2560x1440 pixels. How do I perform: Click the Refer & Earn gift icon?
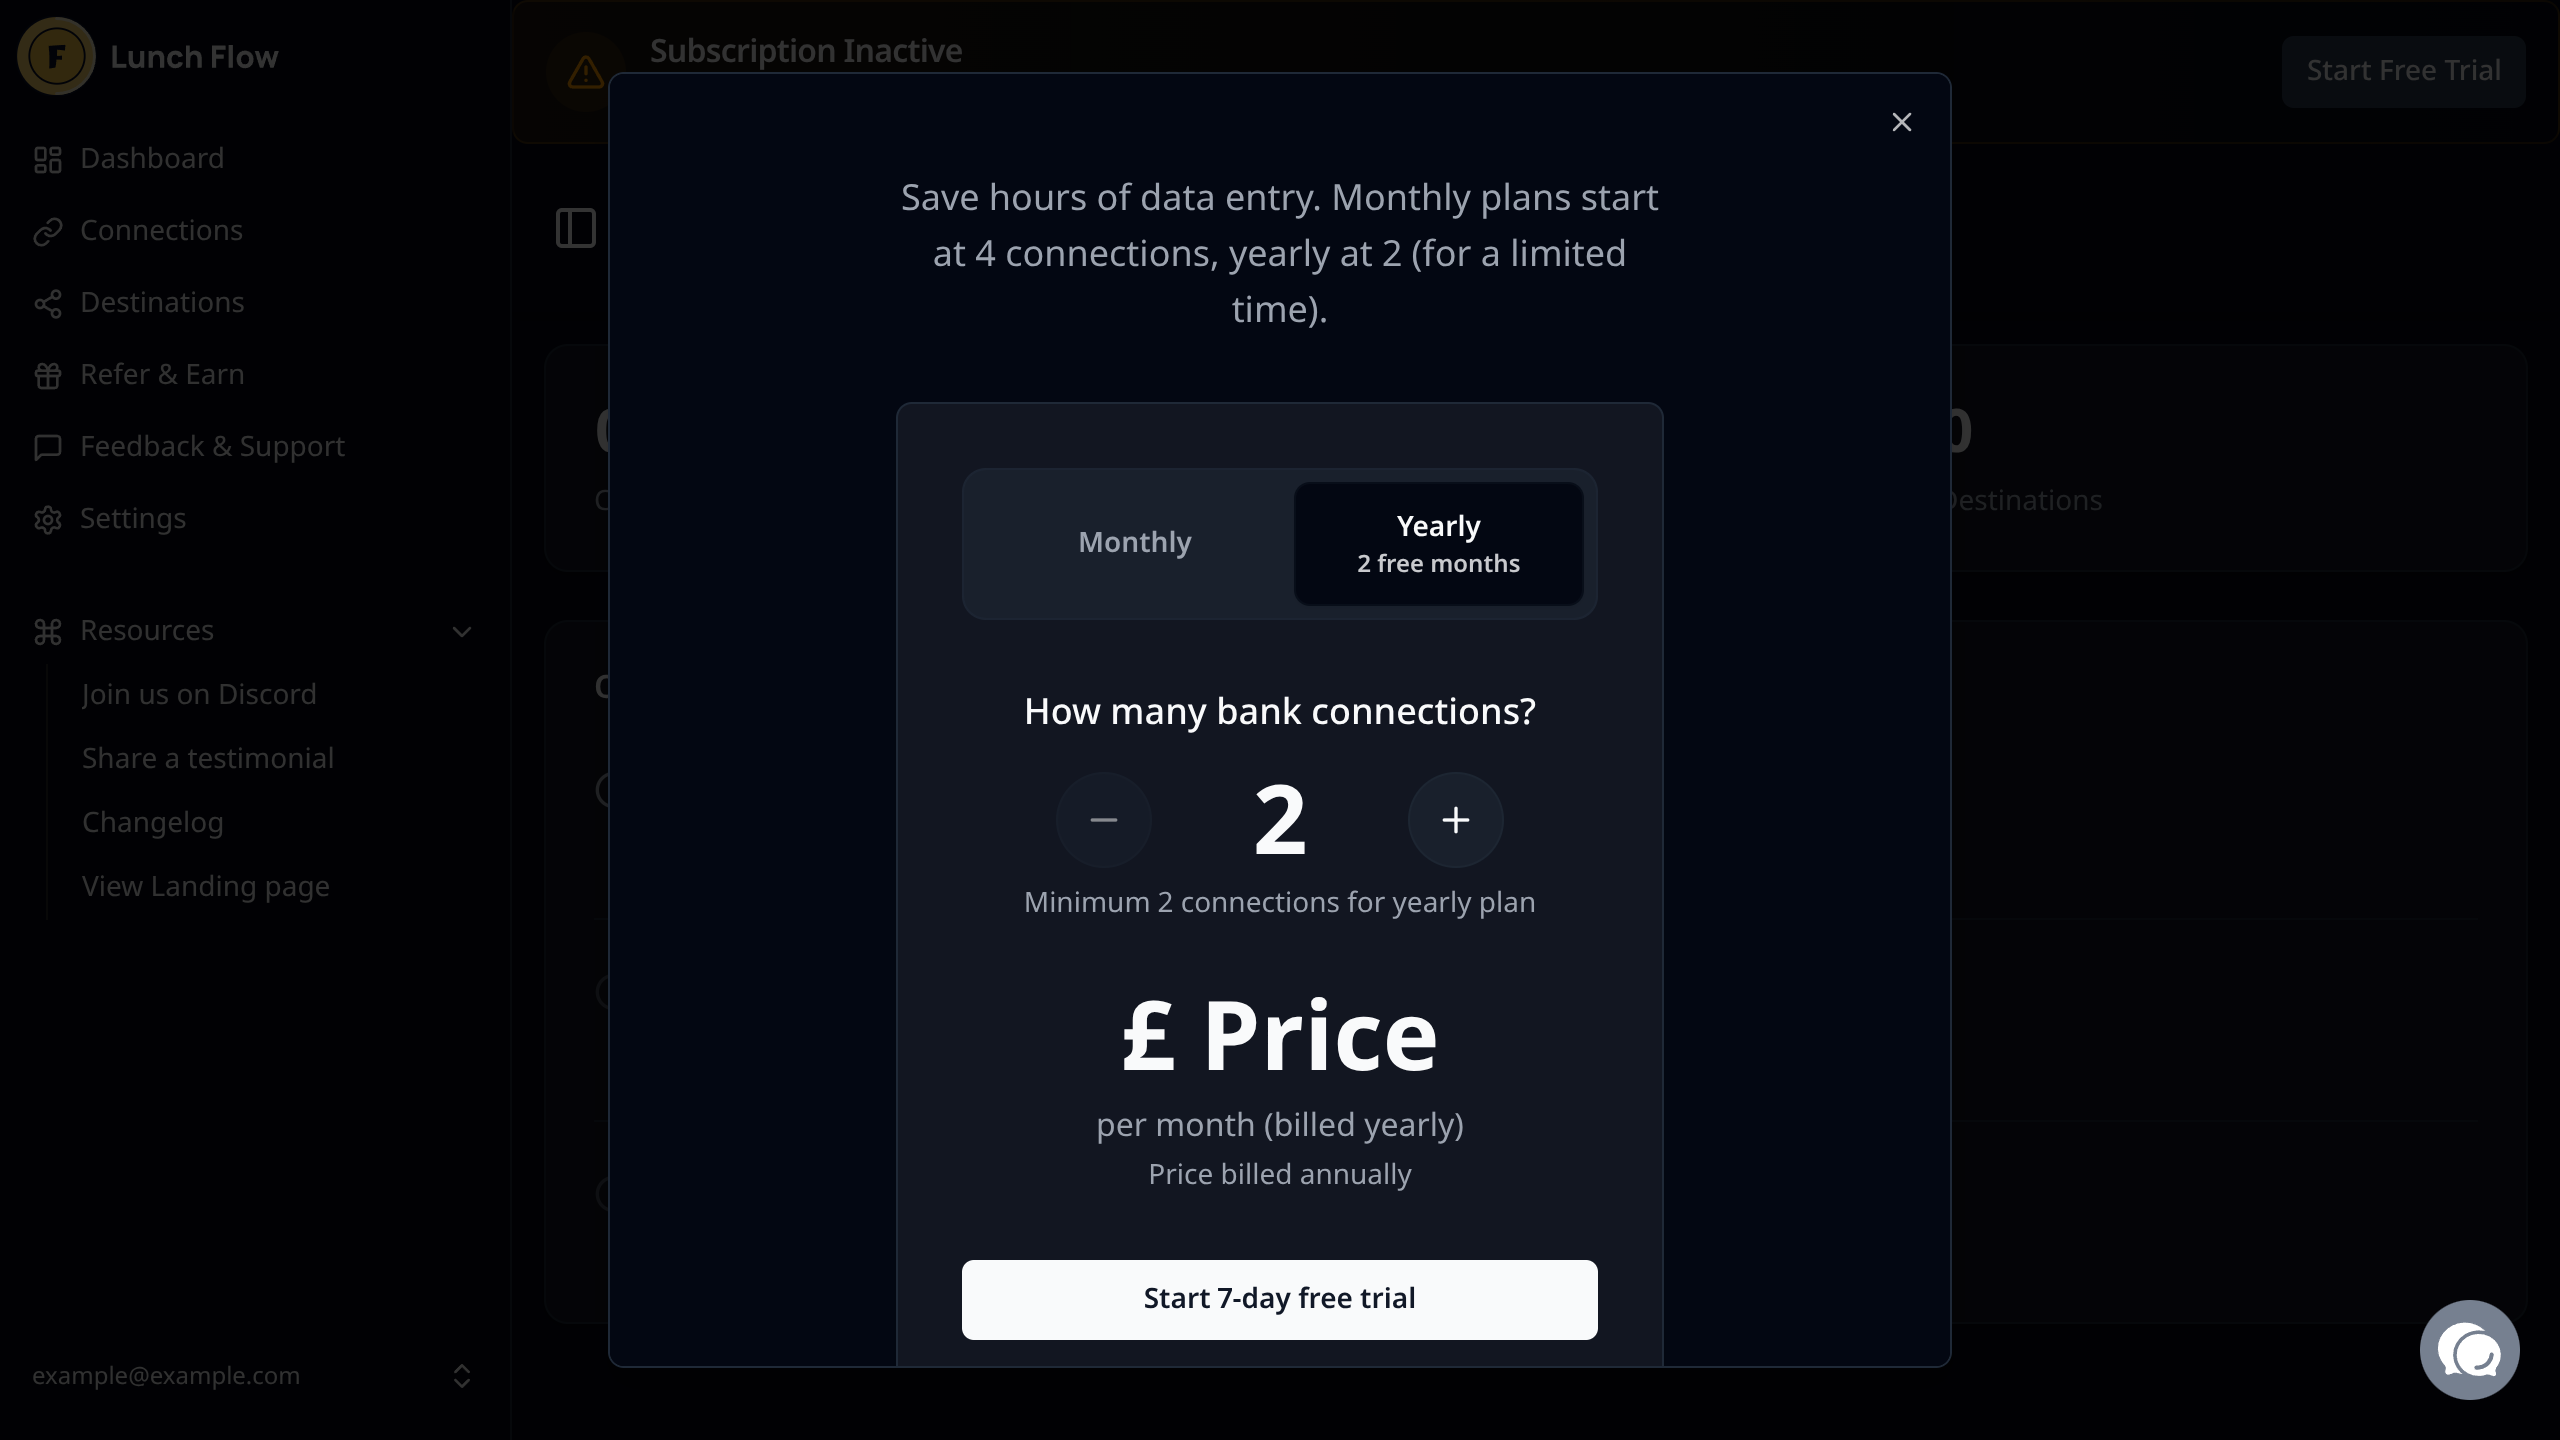pos(48,375)
